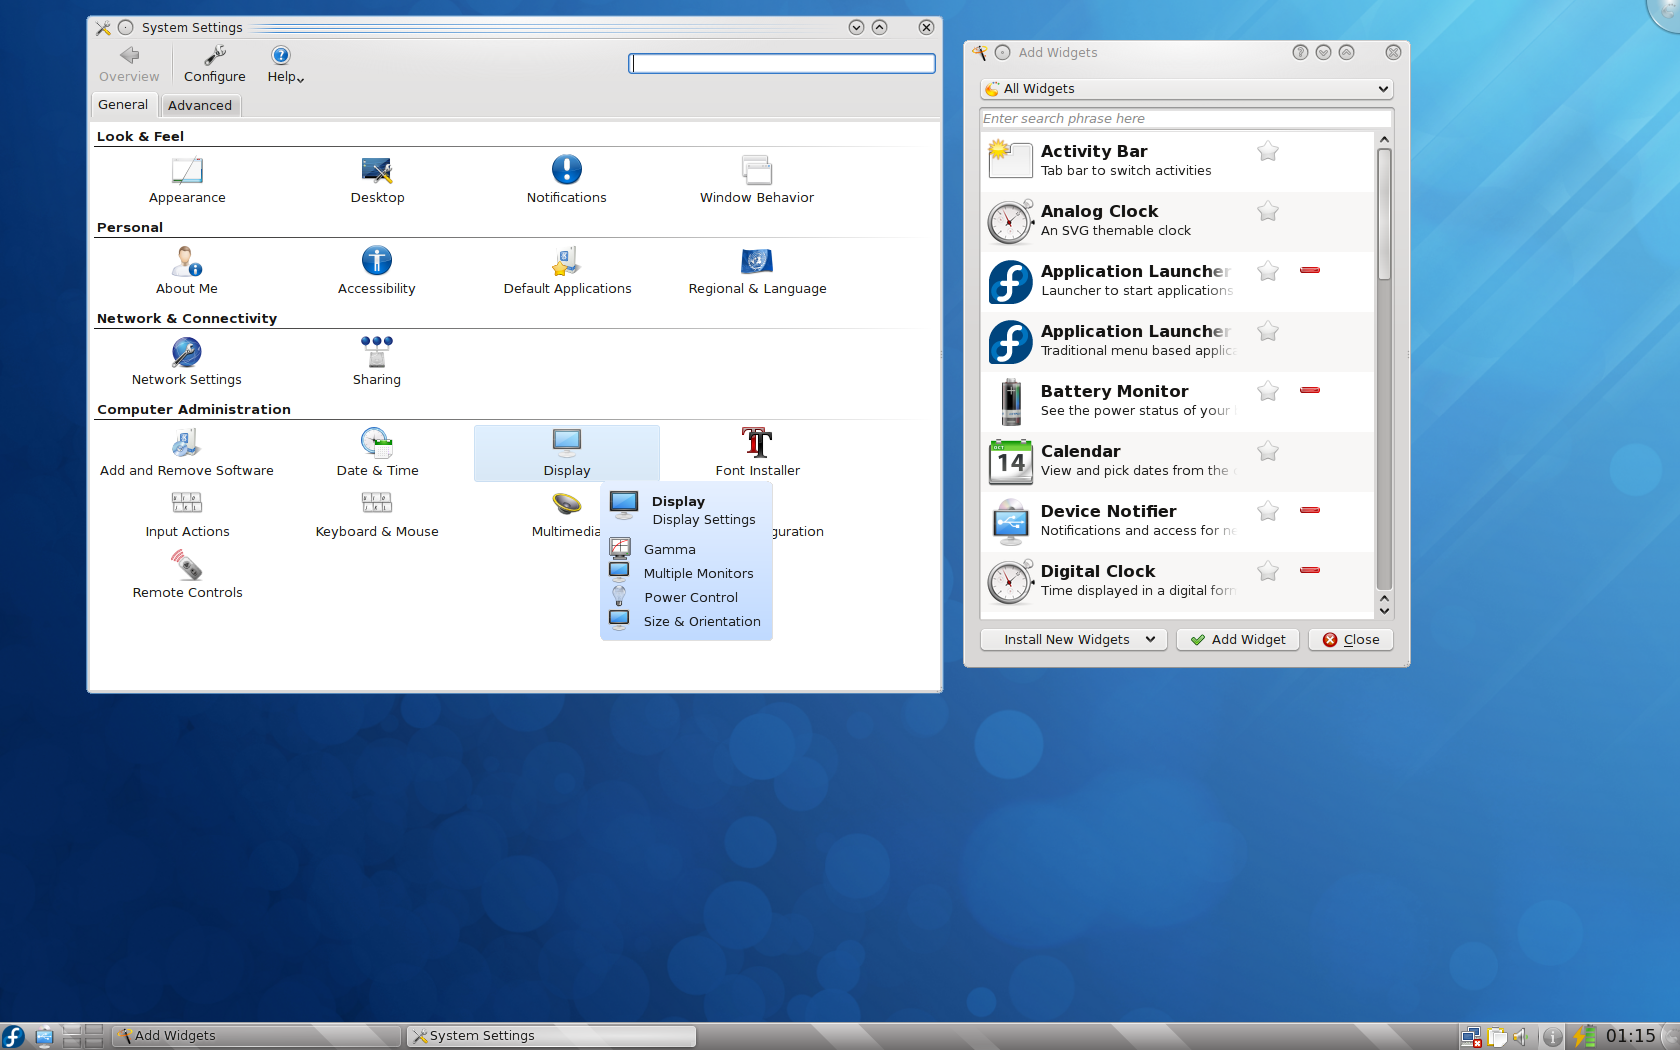
Task: Open the Help dropdown in toolbar
Action: click(x=285, y=64)
